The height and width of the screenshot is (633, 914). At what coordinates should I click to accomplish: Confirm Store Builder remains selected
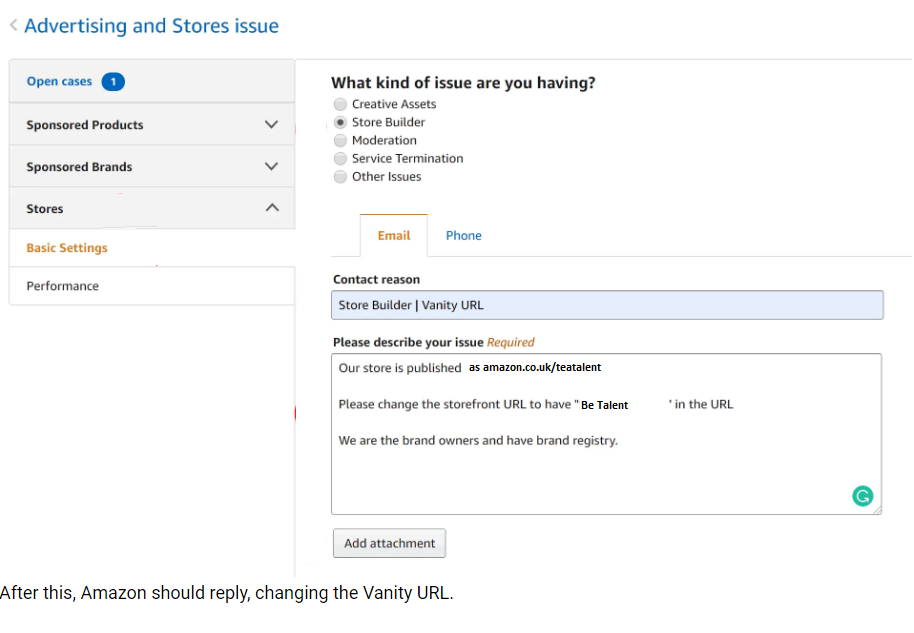[340, 122]
